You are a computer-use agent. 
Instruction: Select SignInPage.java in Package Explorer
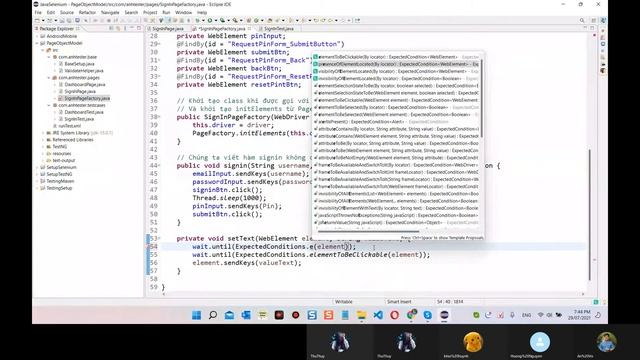(x=80, y=91)
